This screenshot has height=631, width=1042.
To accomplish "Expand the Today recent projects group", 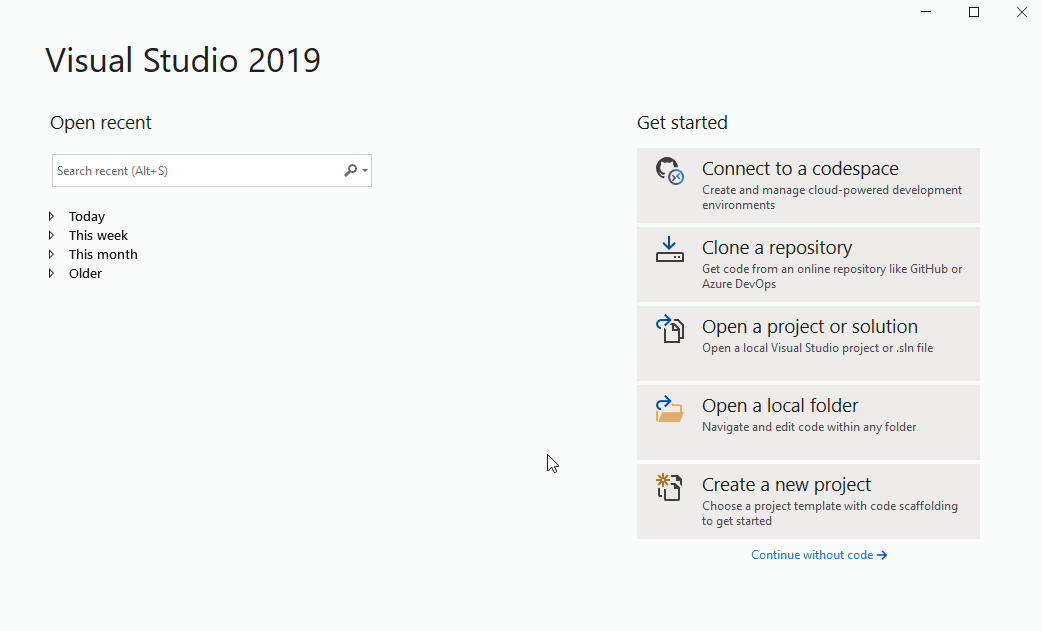I will 53,216.
